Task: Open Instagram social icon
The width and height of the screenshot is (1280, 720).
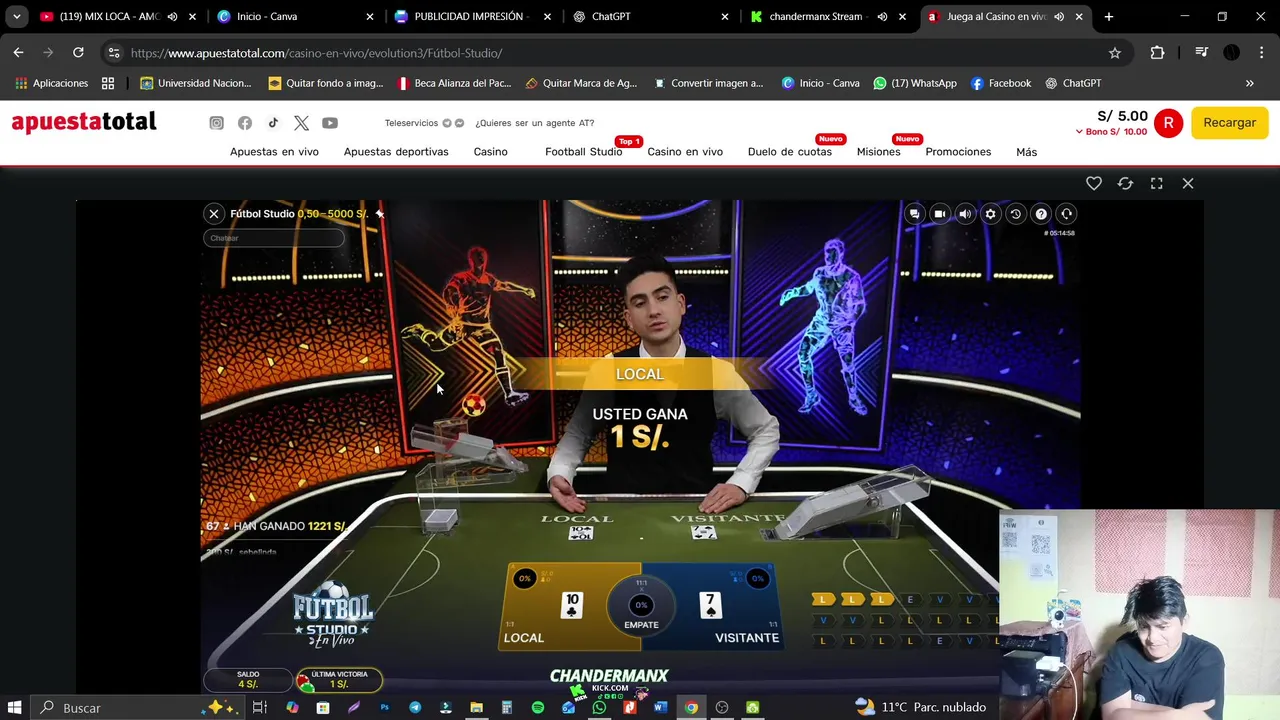Action: tap(216, 123)
